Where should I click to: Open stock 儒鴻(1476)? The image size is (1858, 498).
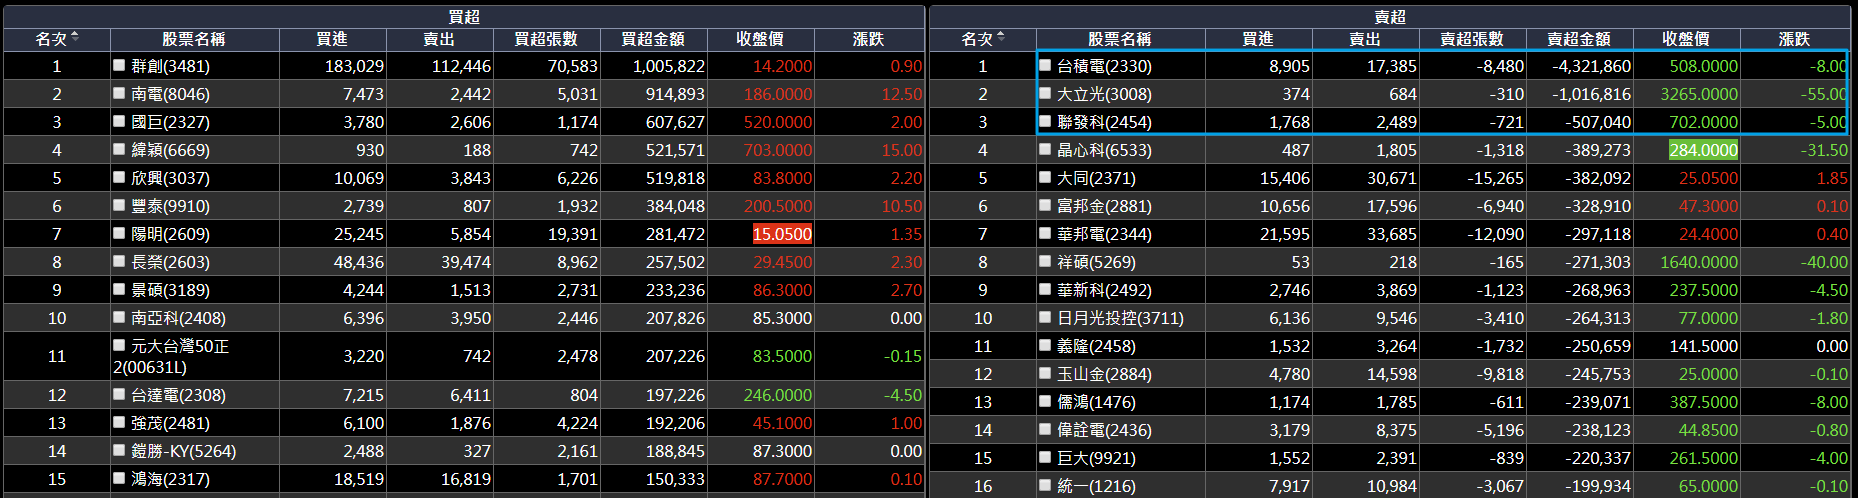[1097, 402]
